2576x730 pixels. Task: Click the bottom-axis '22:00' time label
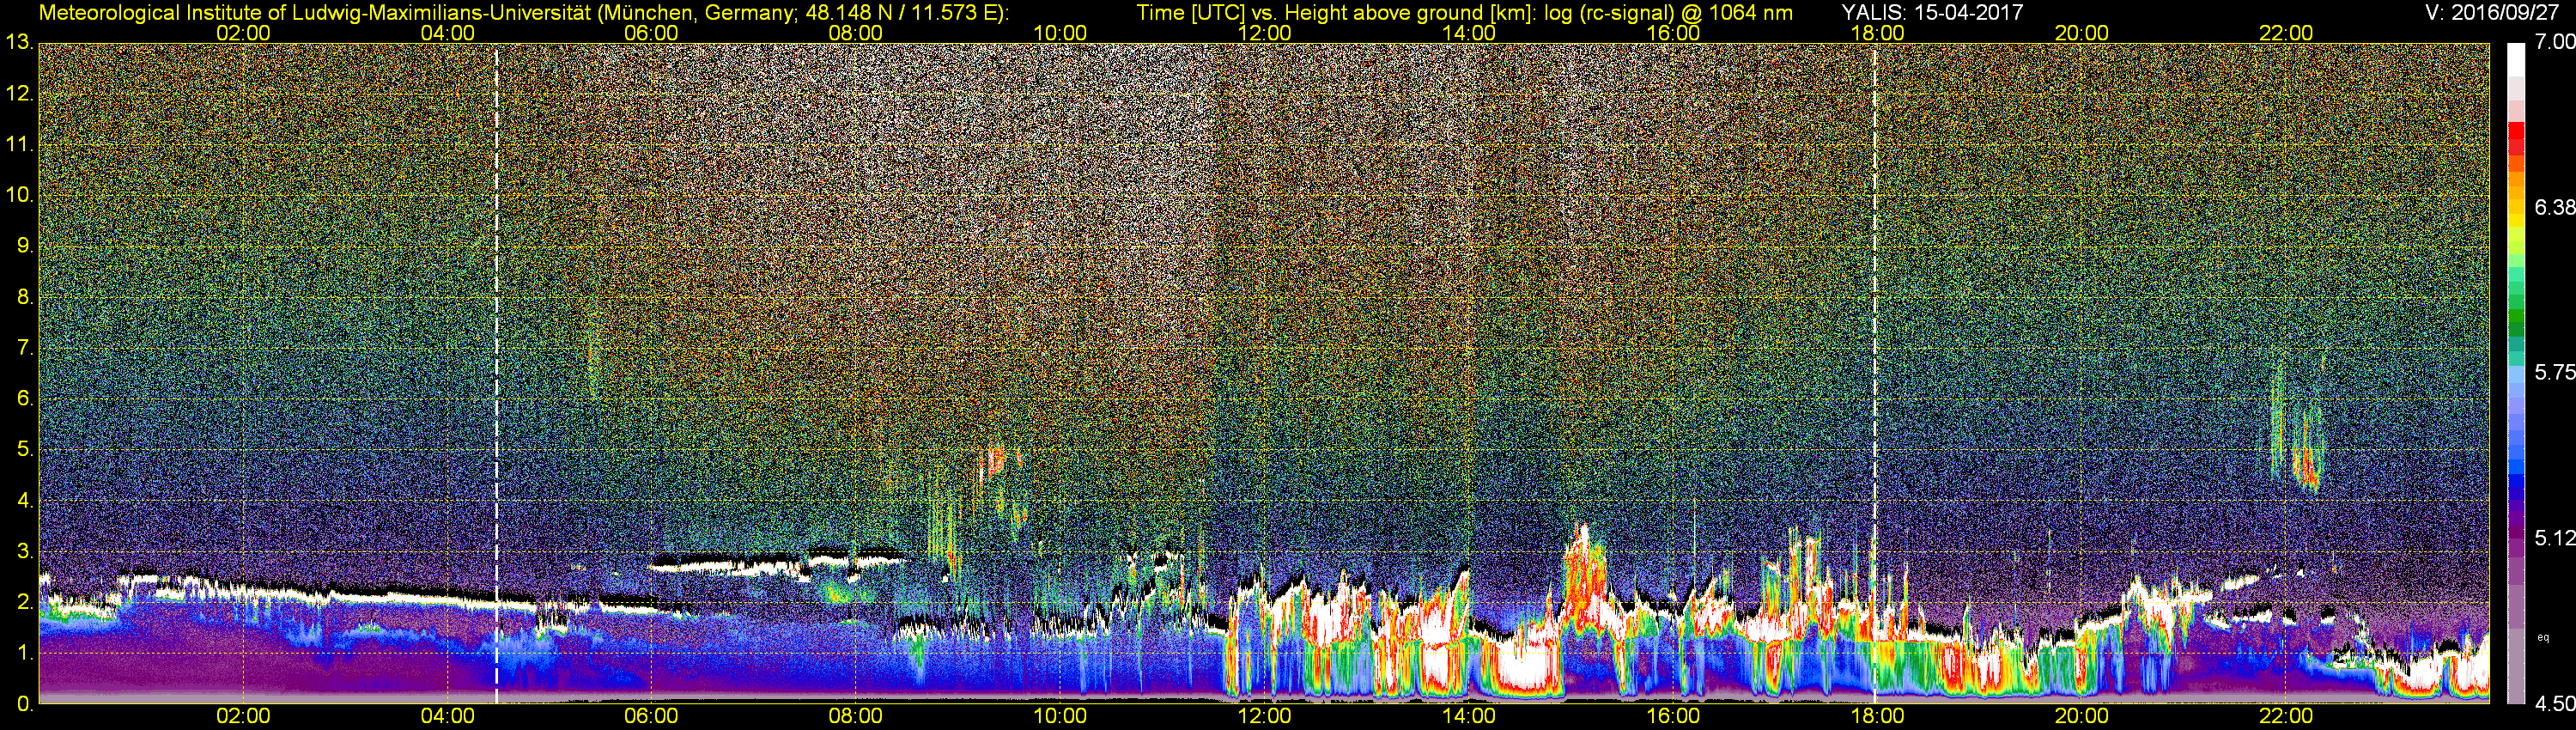[x=2286, y=717]
